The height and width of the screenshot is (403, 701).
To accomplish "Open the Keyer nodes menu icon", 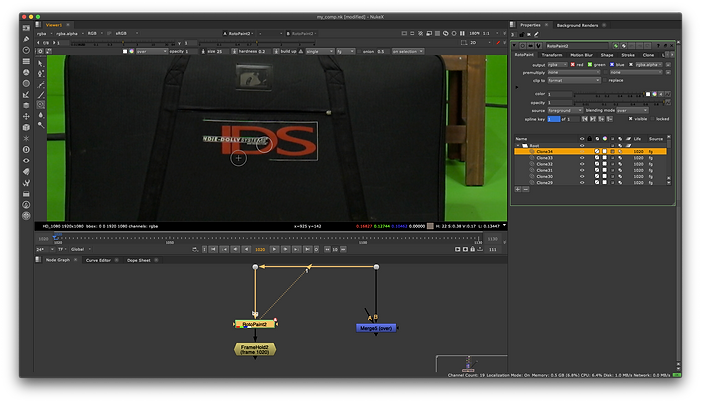I will [26, 94].
